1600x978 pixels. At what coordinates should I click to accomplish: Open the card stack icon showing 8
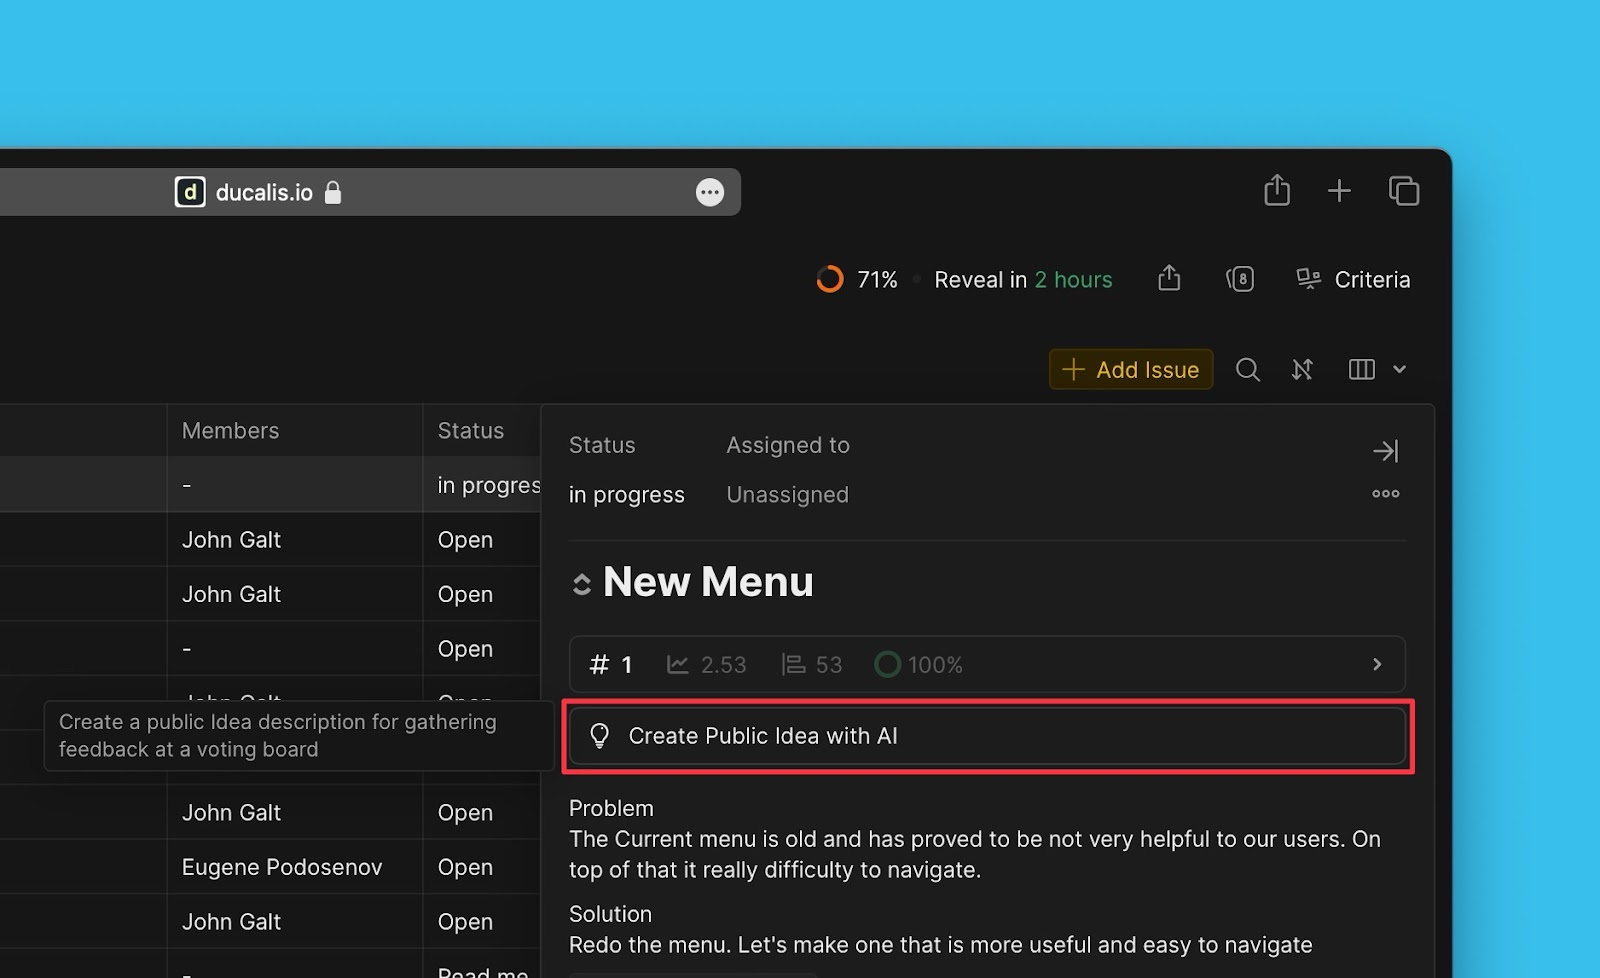1241,279
